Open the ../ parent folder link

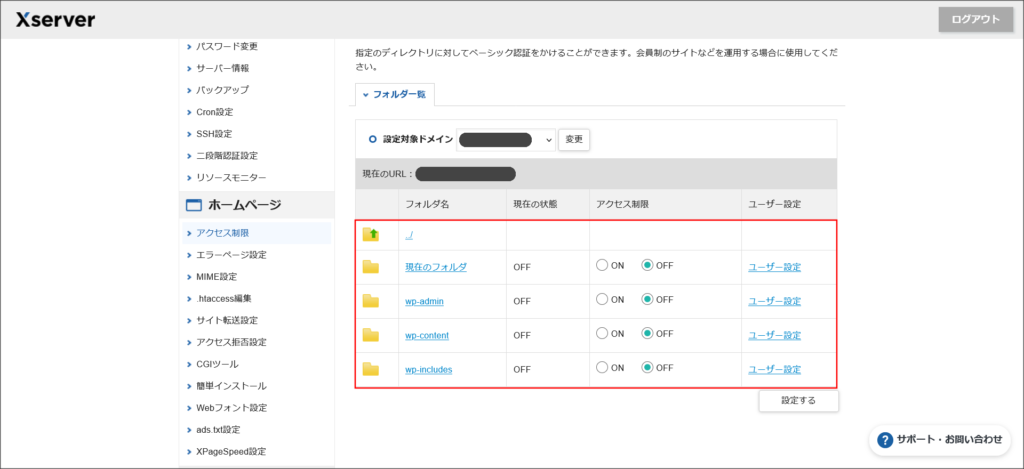click(409, 234)
